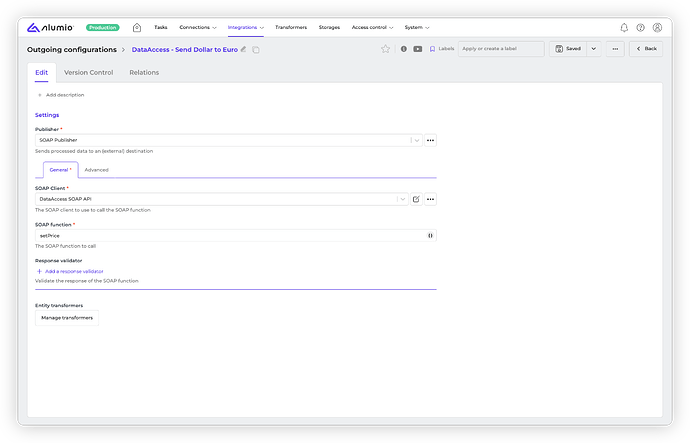The width and height of the screenshot is (690, 443).
Task: Open Publisher more options ellipsis
Action: (430, 140)
